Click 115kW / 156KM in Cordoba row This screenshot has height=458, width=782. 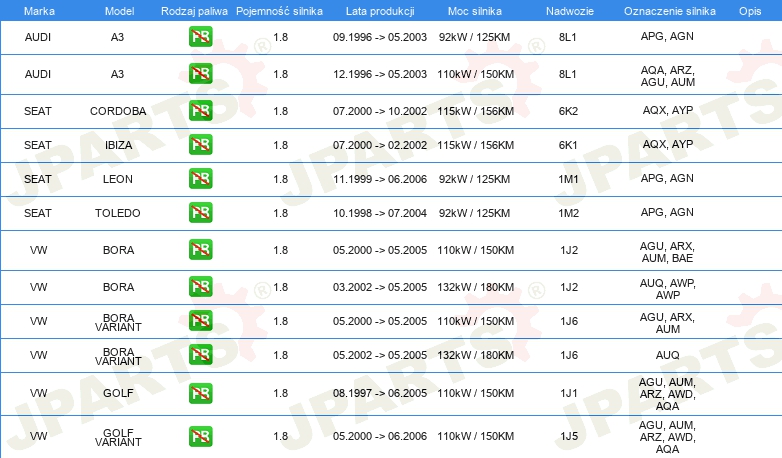(x=476, y=111)
